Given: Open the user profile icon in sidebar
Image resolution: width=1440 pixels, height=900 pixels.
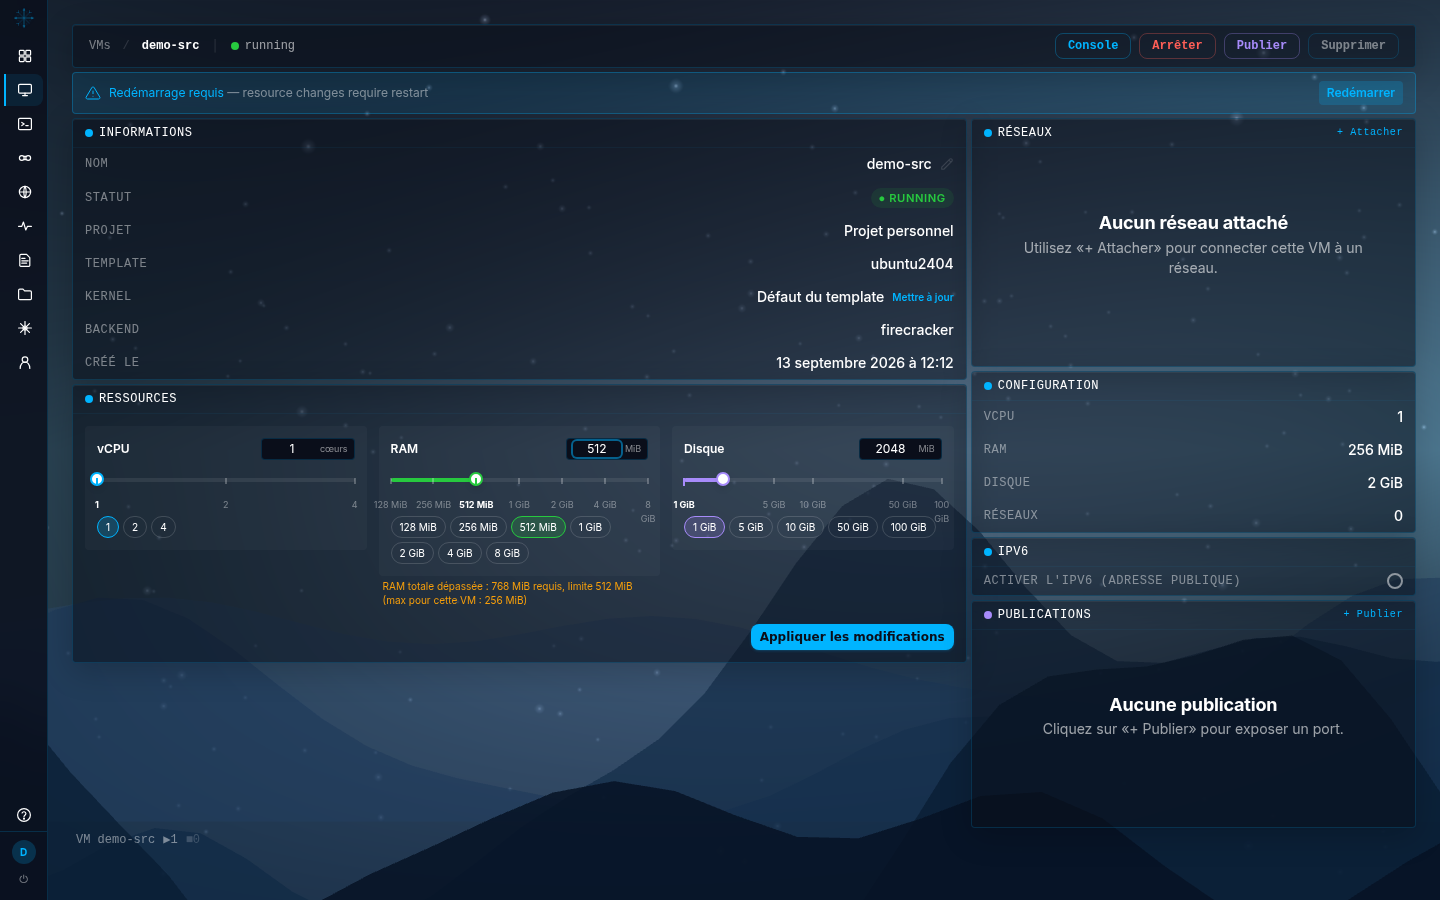Looking at the screenshot, I should click(x=25, y=362).
